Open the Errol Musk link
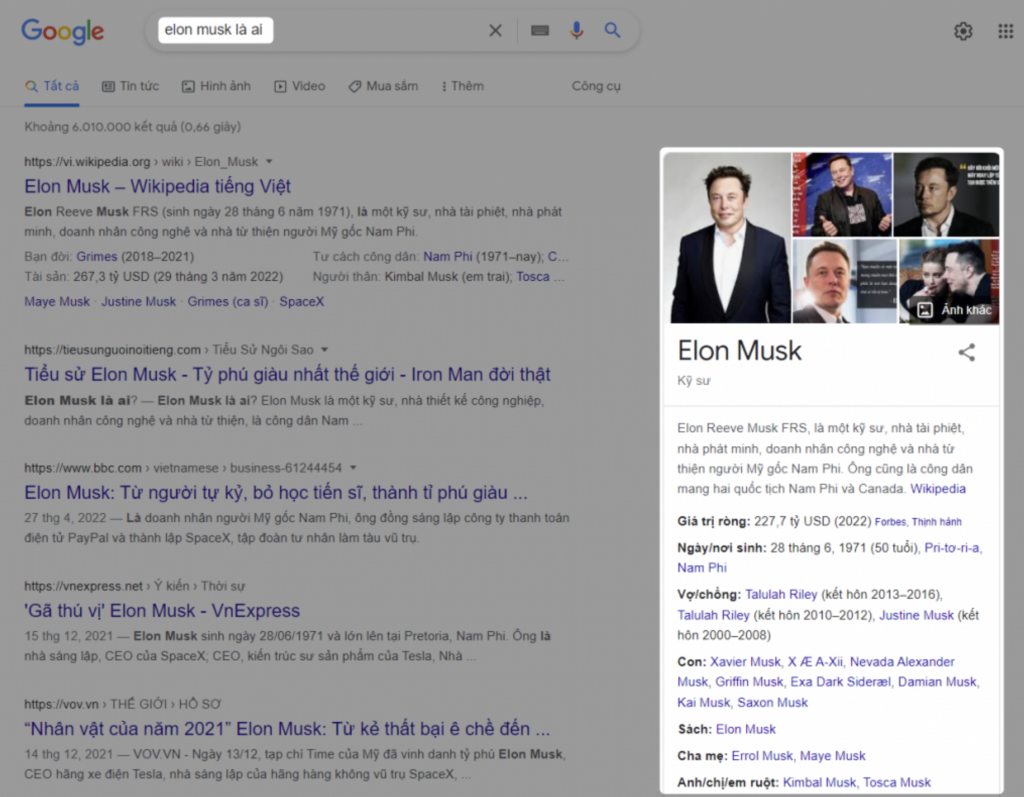1024x797 pixels. click(x=762, y=756)
